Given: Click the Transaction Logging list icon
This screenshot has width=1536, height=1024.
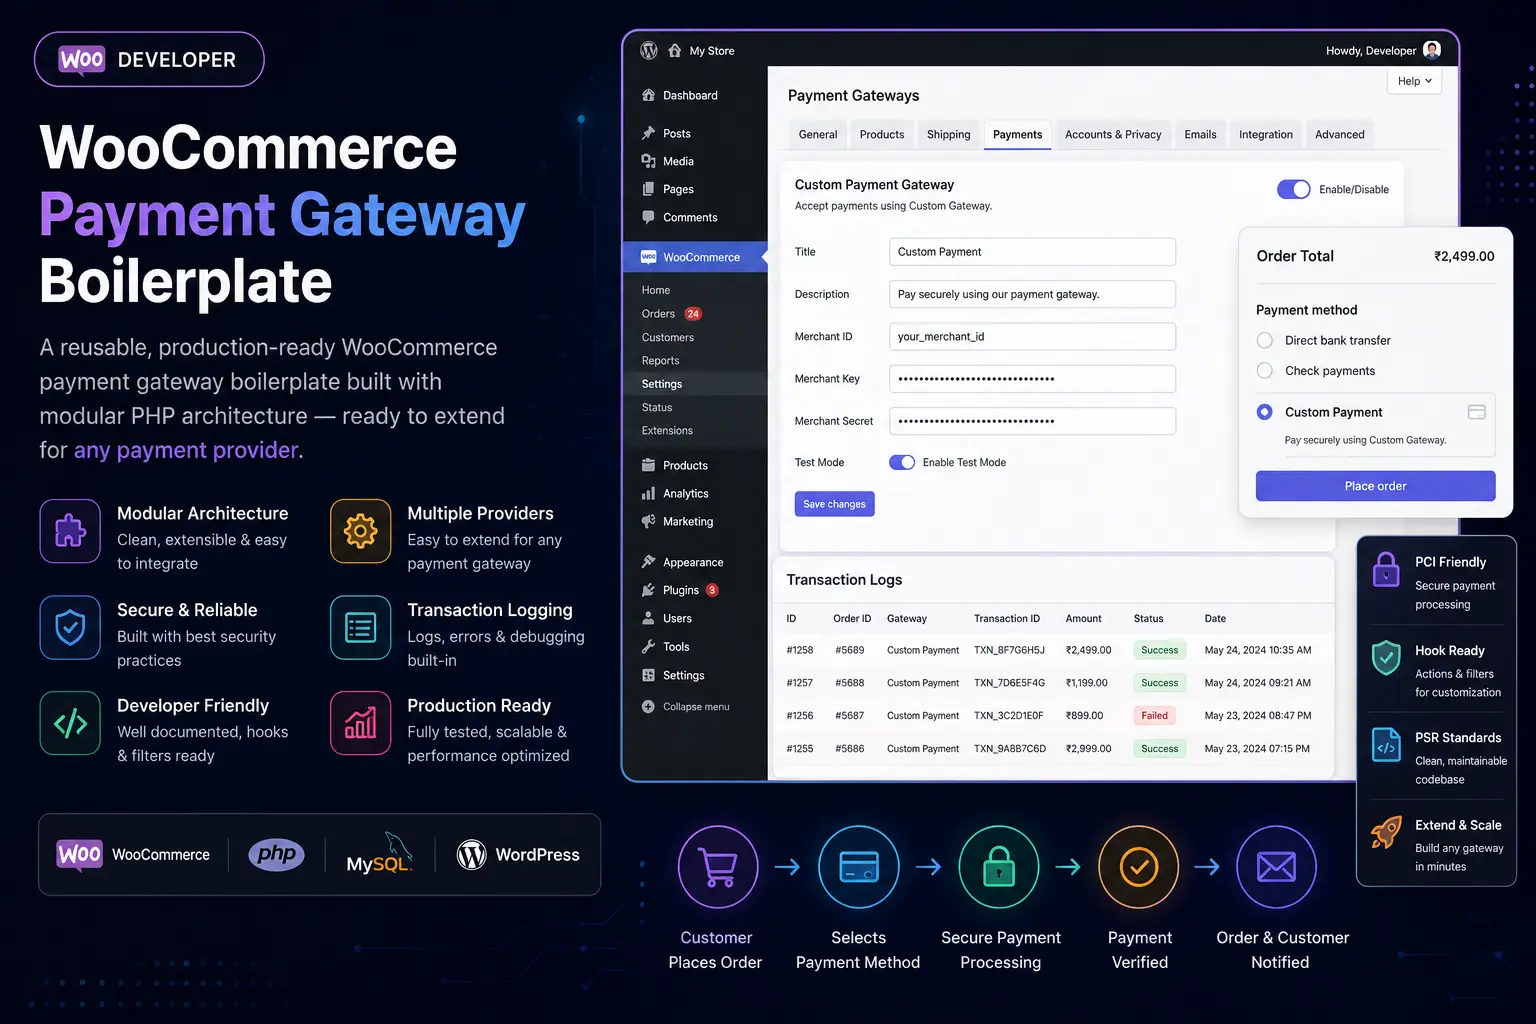Looking at the screenshot, I should click(x=361, y=628).
